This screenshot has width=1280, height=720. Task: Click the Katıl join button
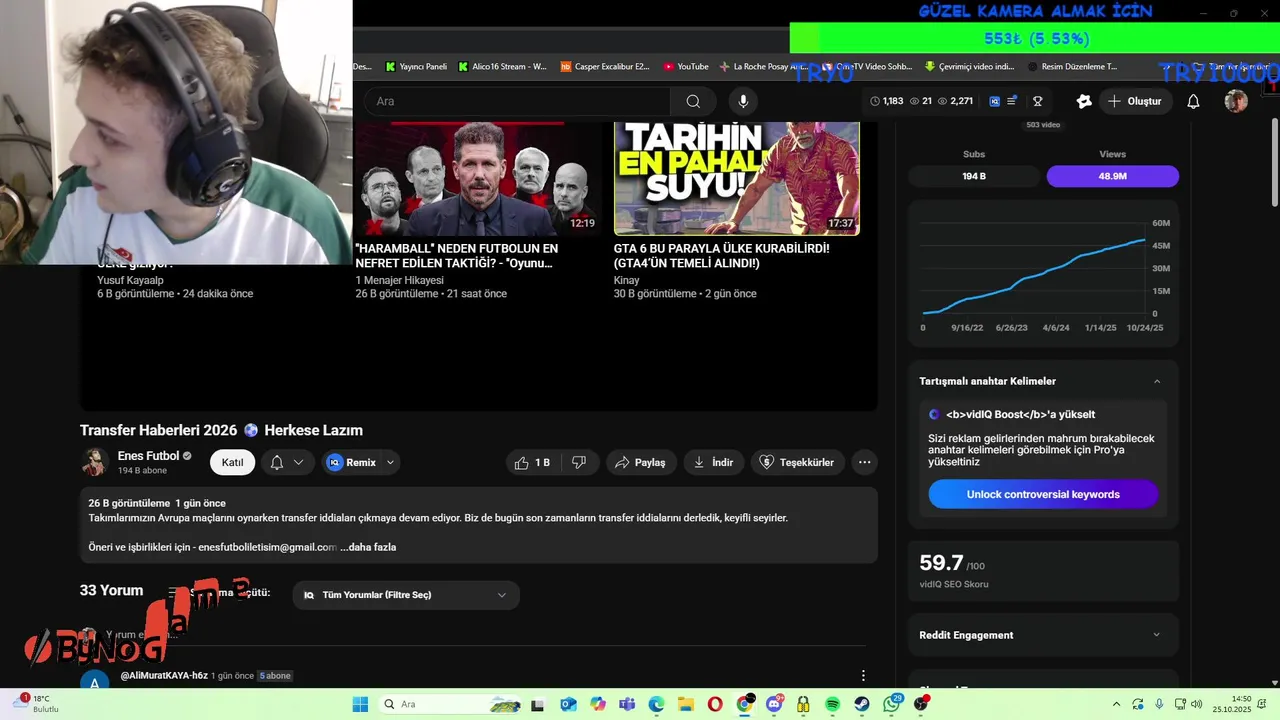click(232, 462)
